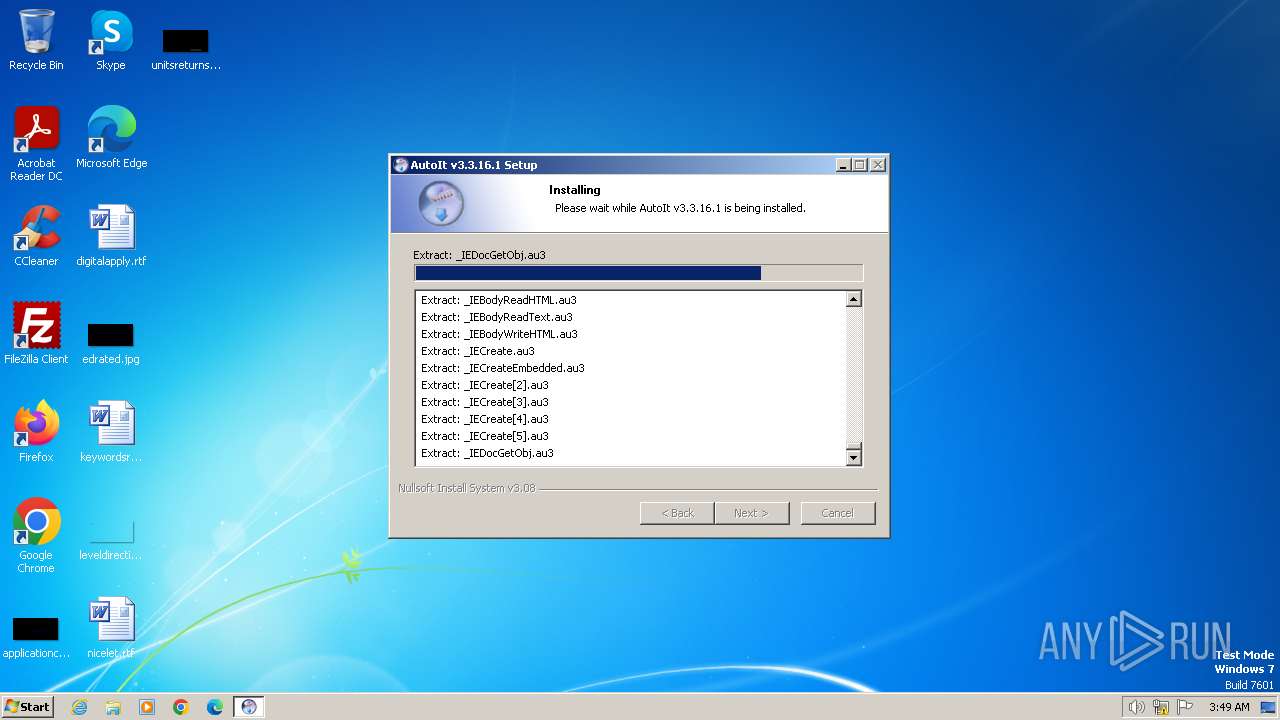Open Windows Media Player taskbar icon
Screen dimensions: 1280x720
coord(147,707)
